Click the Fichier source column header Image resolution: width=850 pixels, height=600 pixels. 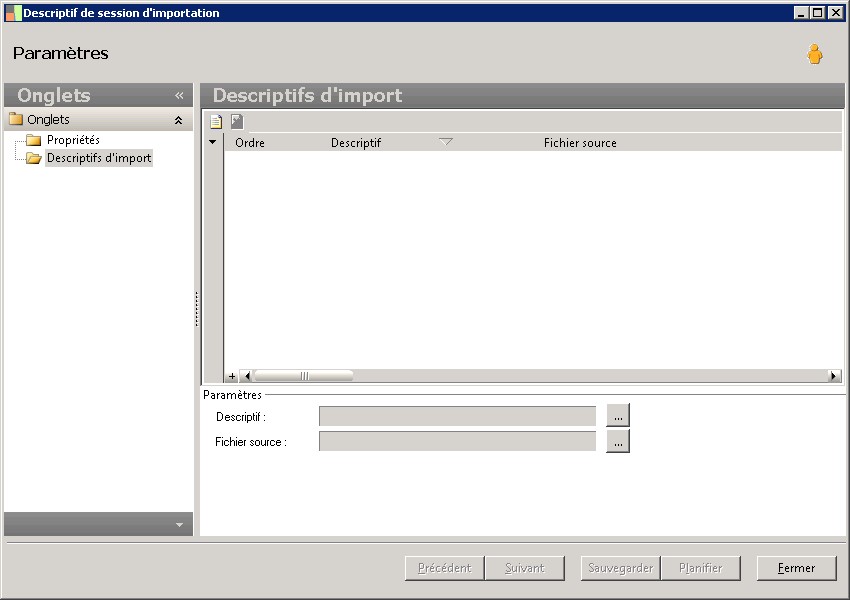(580, 143)
